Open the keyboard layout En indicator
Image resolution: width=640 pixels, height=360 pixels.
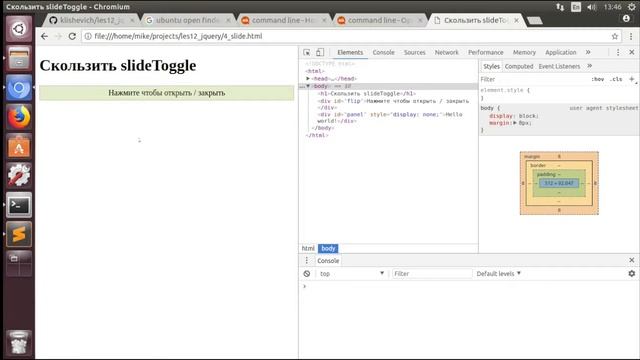[x=576, y=7]
